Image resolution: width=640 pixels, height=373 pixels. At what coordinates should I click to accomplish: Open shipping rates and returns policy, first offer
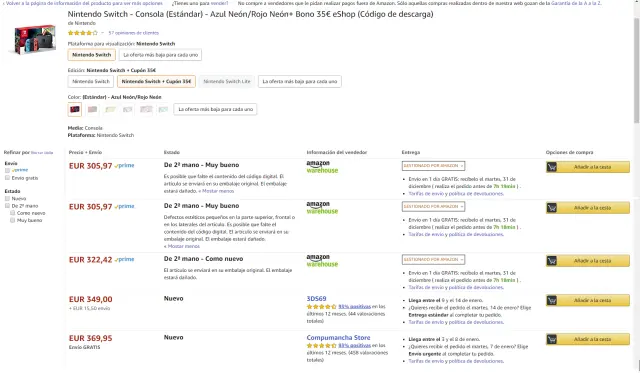(x=456, y=194)
